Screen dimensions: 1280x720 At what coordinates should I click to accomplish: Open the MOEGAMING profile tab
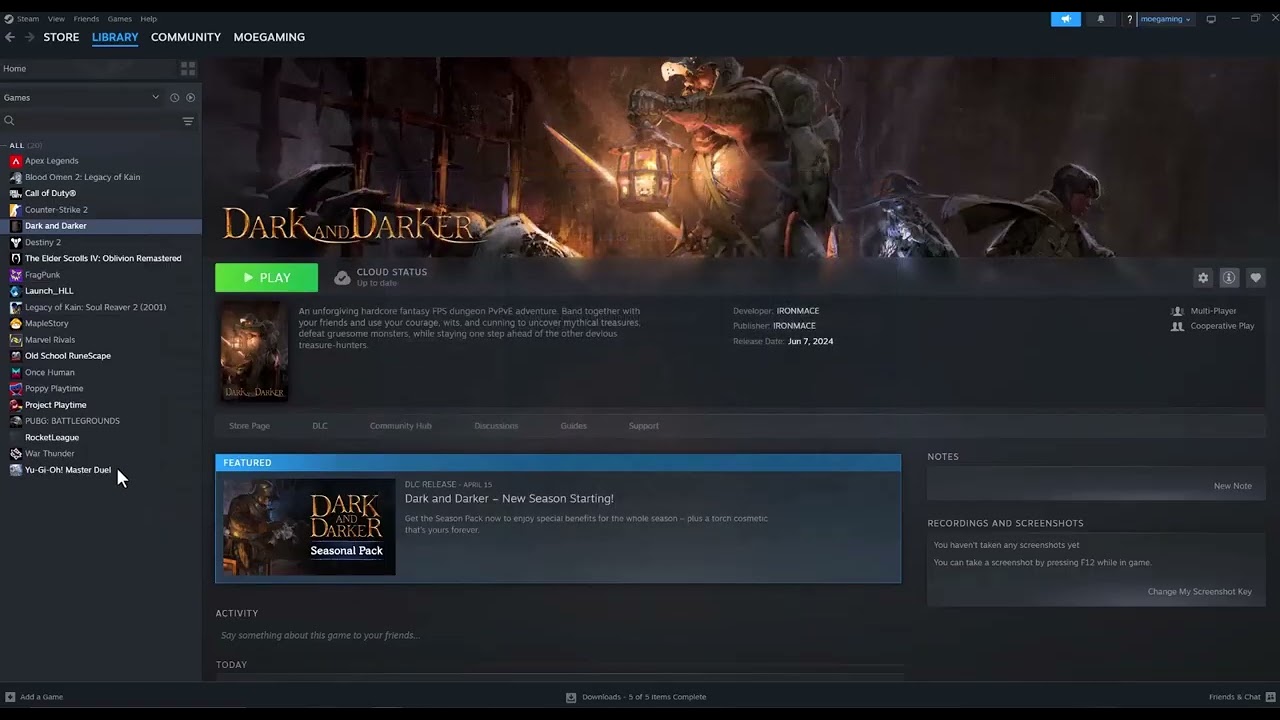(x=269, y=37)
